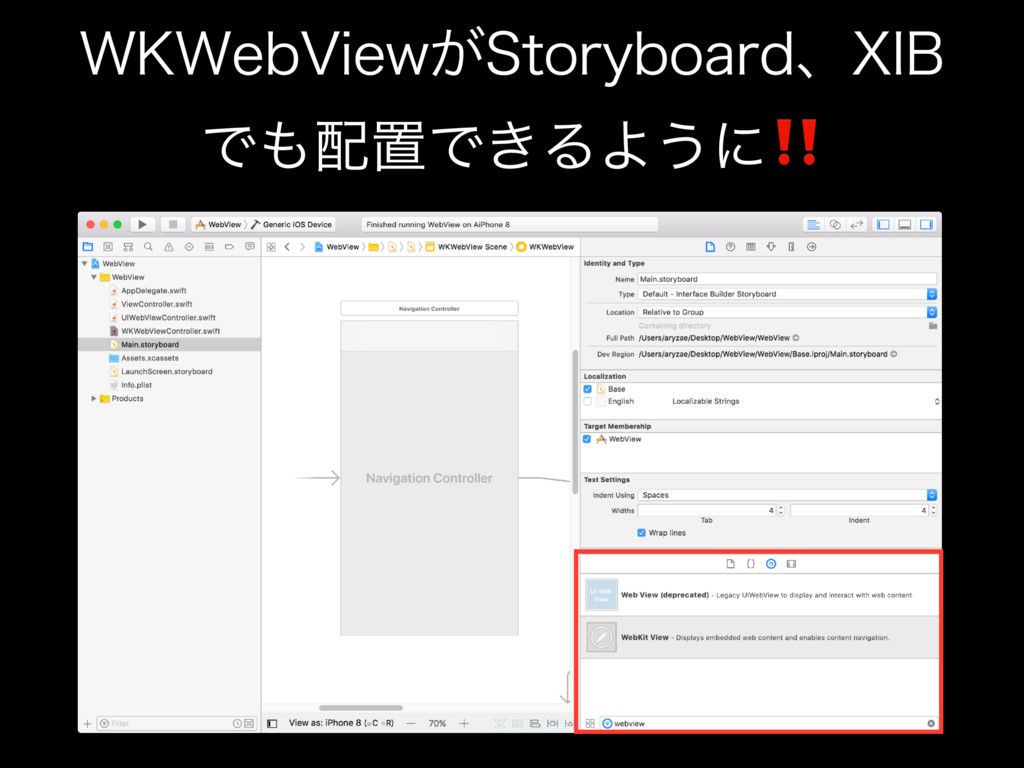This screenshot has height=768, width=1024.
Task: Select the Code Snippet library braces icon
Action: tap(751, 564)
